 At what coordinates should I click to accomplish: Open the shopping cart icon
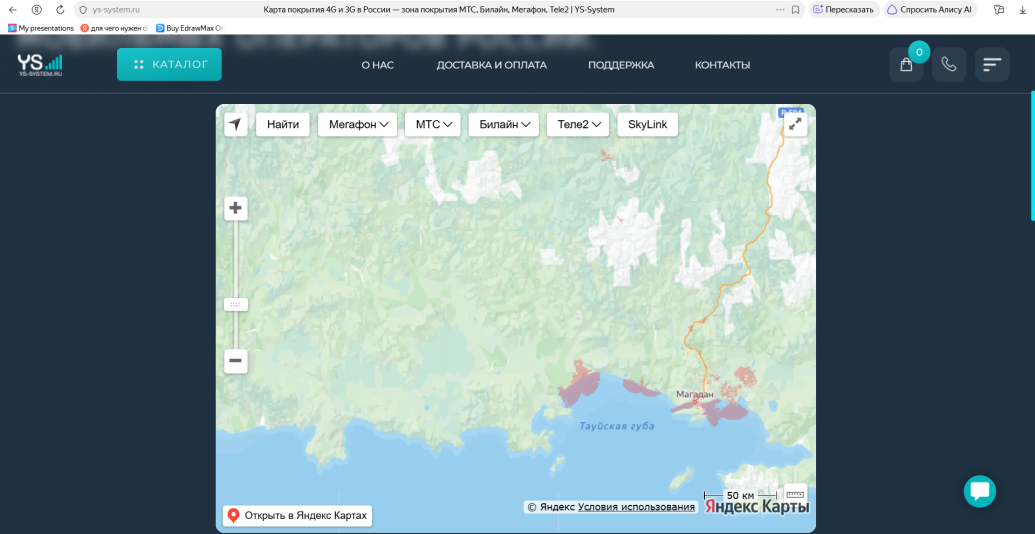coord(906,65)
